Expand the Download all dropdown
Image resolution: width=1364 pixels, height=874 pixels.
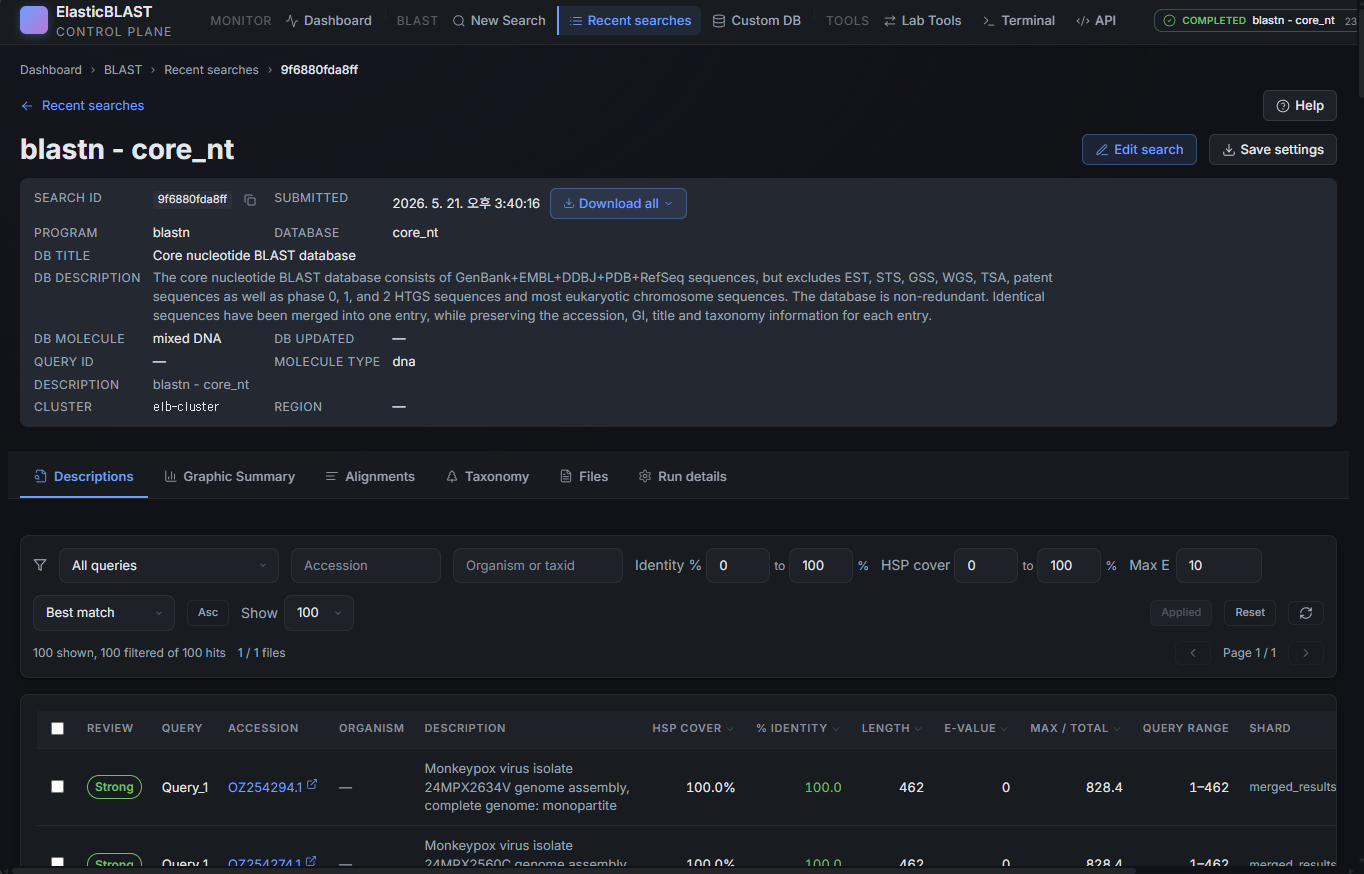point(618,203)
